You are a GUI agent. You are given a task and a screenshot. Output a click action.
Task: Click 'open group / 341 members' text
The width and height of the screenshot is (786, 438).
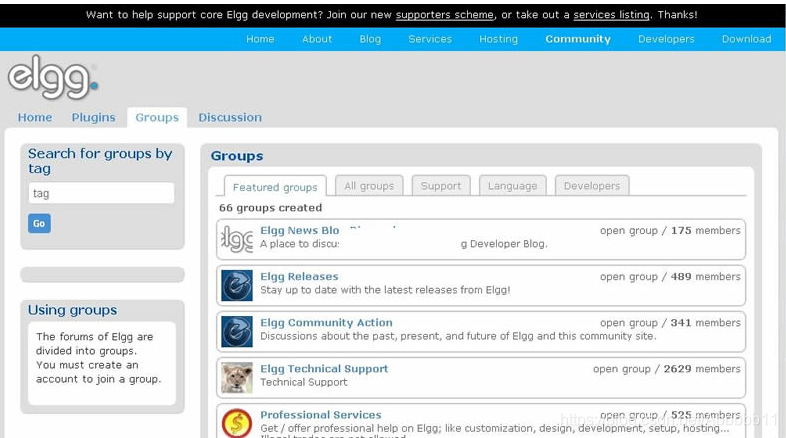click(x=670, y=323)
